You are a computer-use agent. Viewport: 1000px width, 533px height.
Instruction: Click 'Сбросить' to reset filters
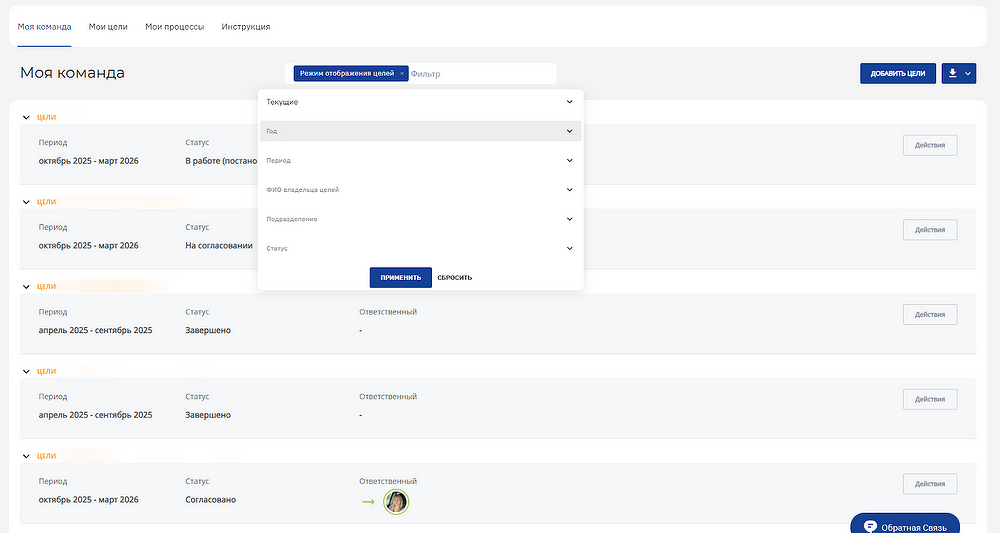click(x=454, y=277)
